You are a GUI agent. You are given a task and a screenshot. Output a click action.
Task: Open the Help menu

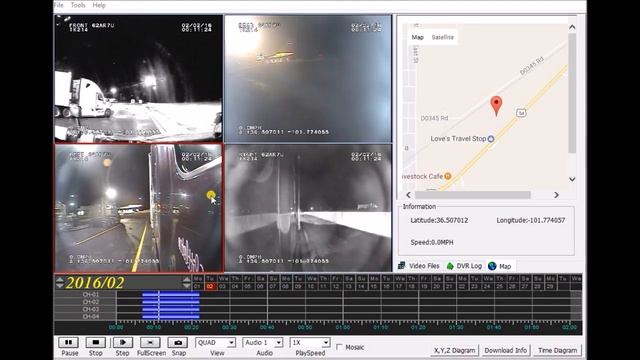[99, 5]
